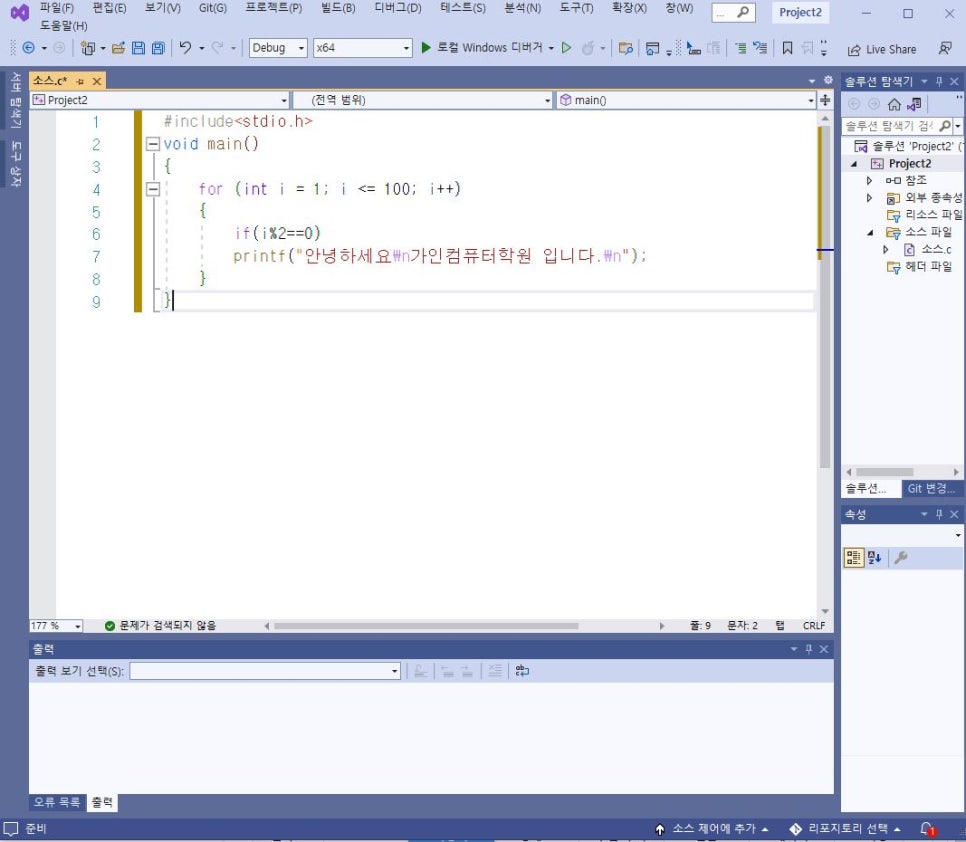Click the Navigate Backward arrow in toolbar
The height and width of the screenshot is (842, 966).
28,47
